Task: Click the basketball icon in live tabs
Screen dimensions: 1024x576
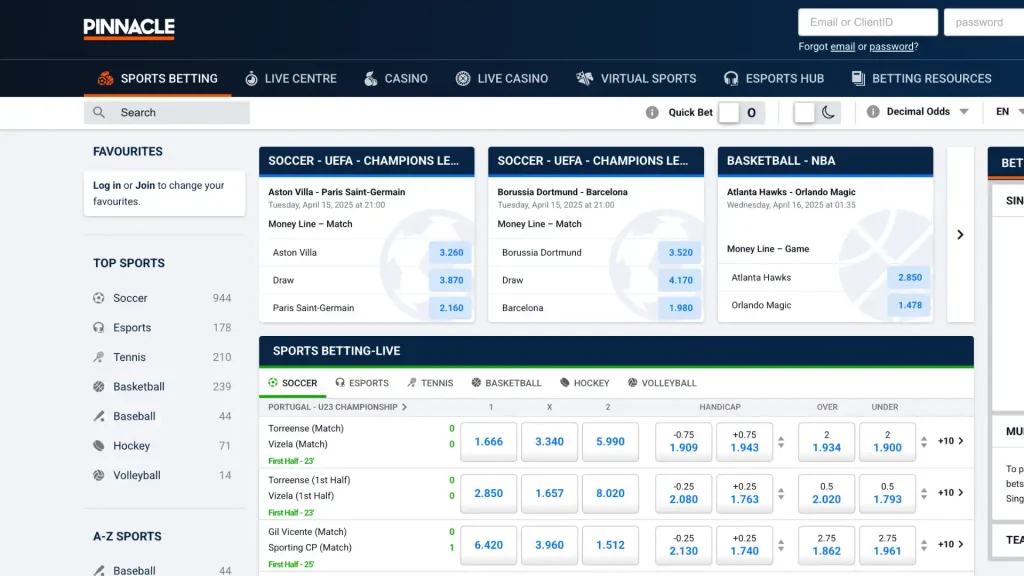Action: [x=476, y=383]
